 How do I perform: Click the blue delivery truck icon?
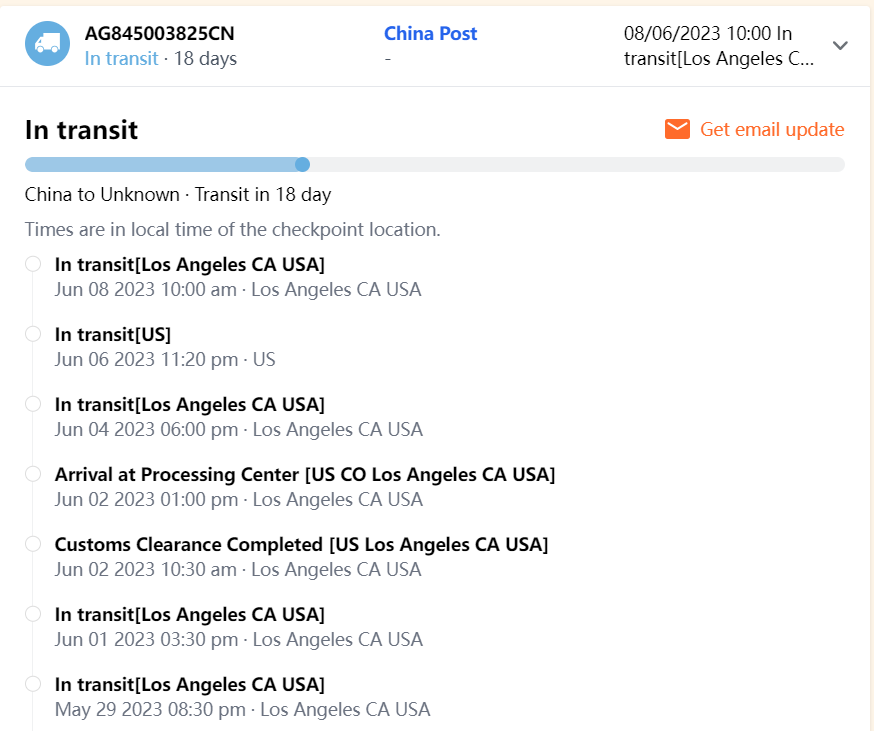[x=47, y=44]
